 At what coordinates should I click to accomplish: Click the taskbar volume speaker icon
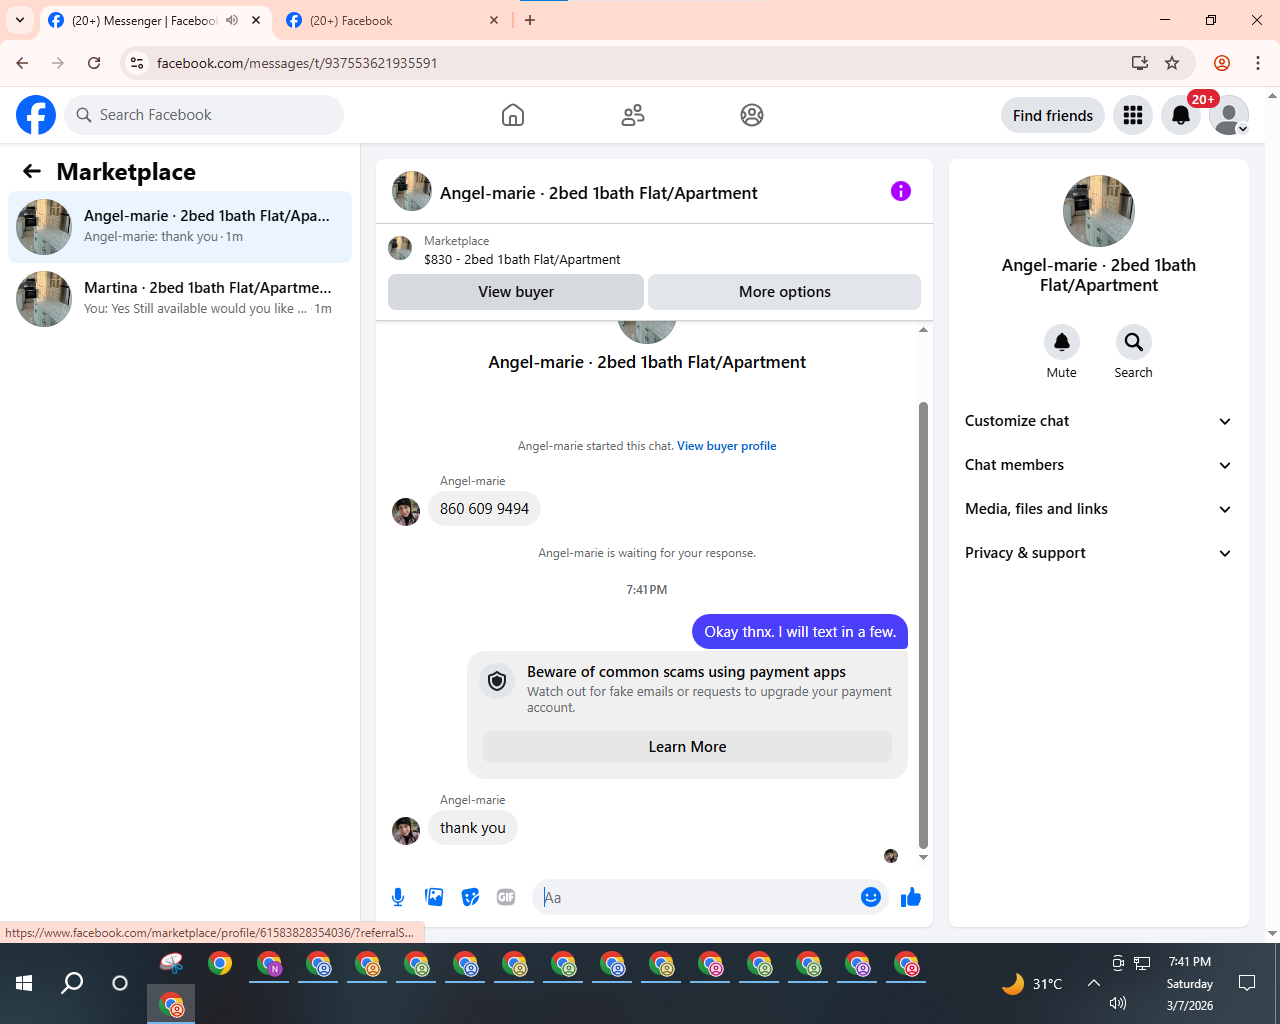tap(1118, 1003)
